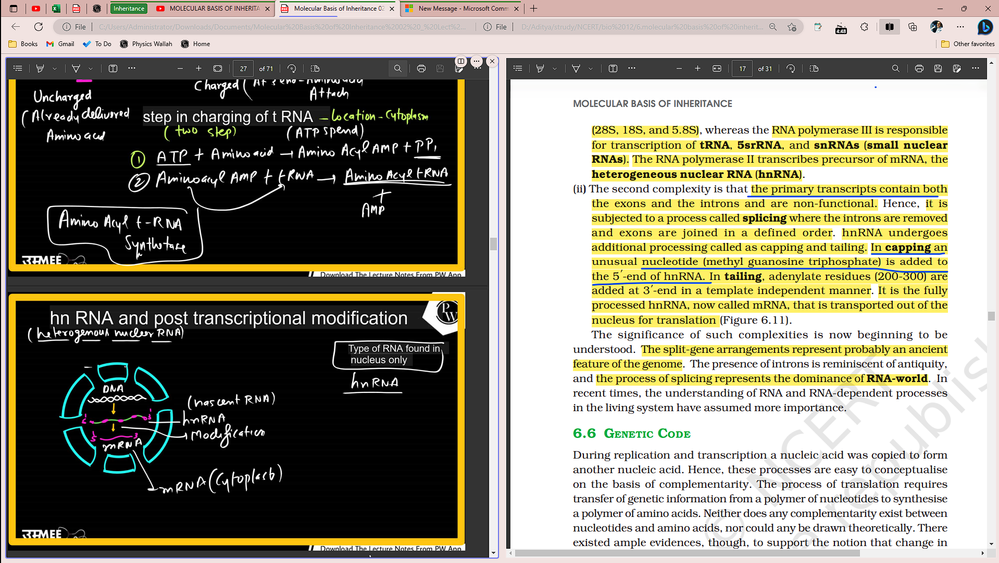The image size is (999, 563).
Task: Add this page to favorites
Action: click(x=792, y=27)
